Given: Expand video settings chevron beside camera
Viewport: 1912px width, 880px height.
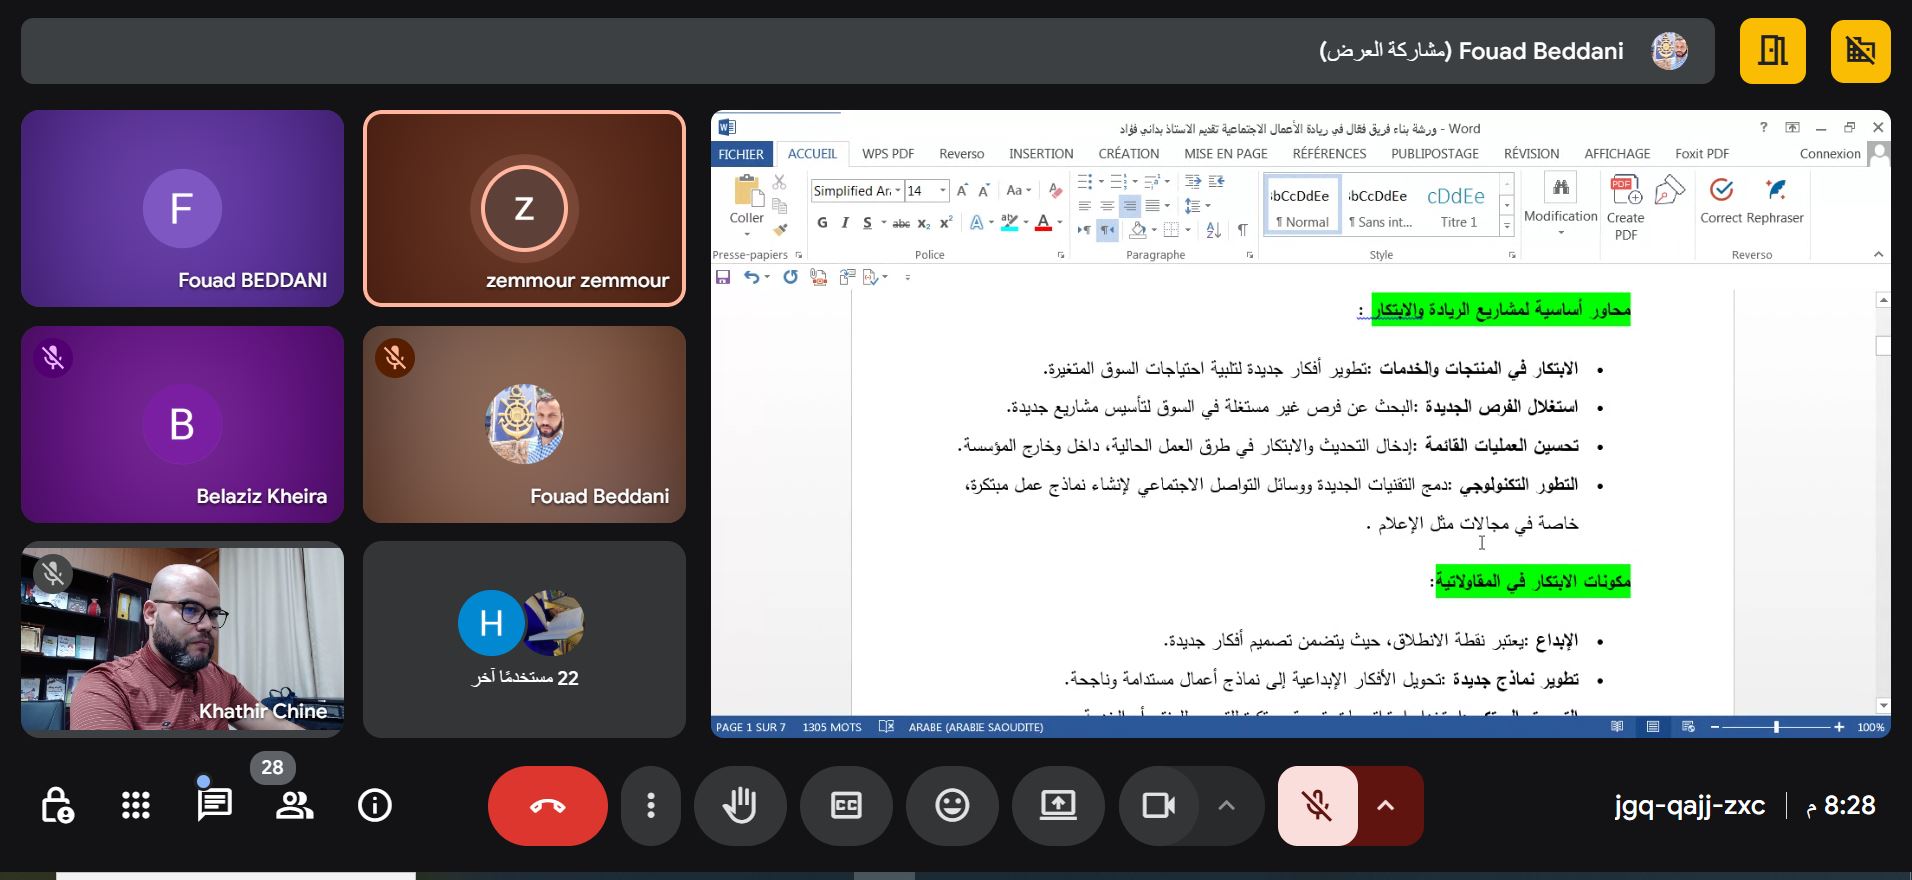Looking at the screenshot, I should (1227, 805).
